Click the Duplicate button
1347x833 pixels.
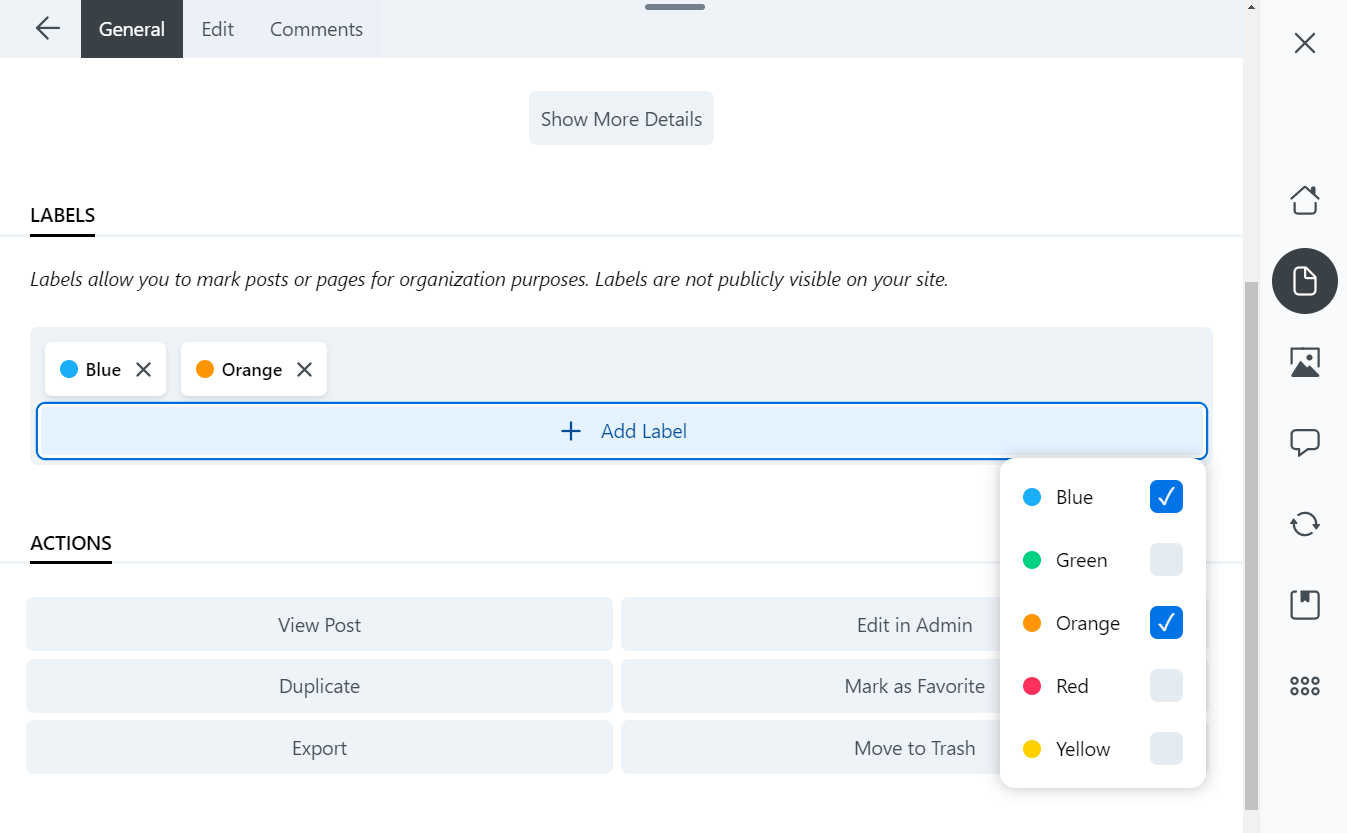[x=319, y=686]
